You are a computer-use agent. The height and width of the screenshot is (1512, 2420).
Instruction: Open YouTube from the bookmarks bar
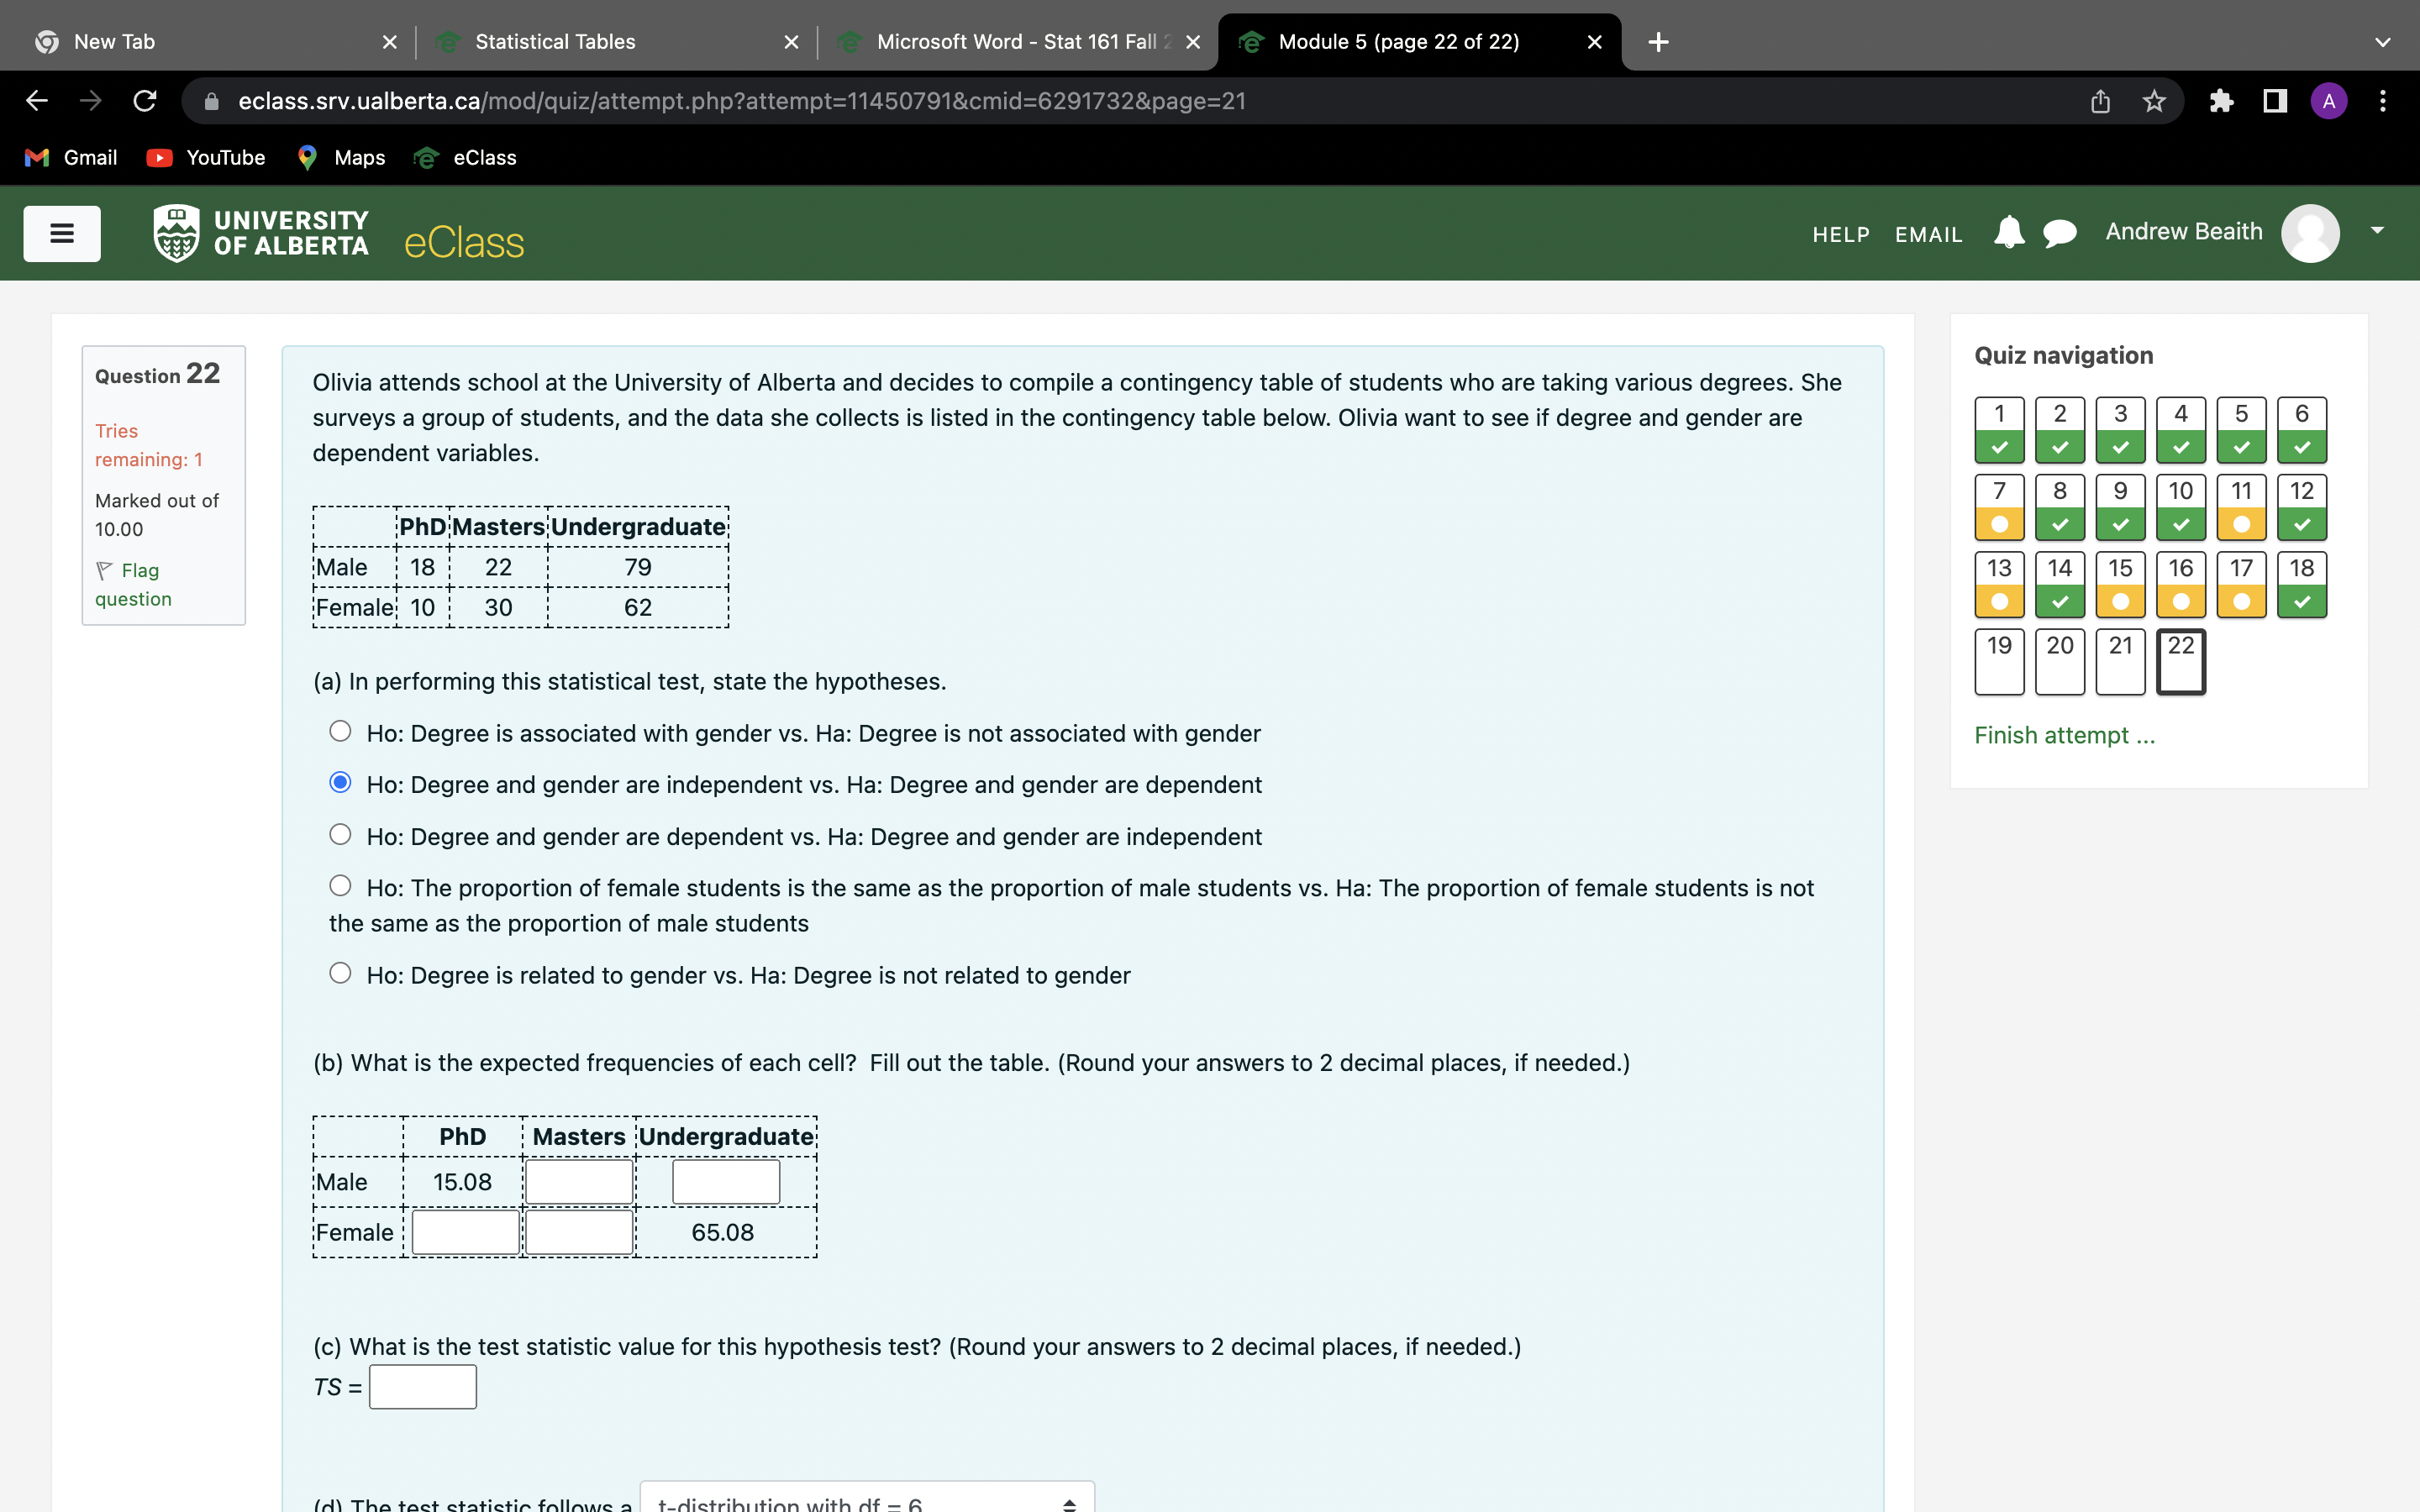click(205, 157)
